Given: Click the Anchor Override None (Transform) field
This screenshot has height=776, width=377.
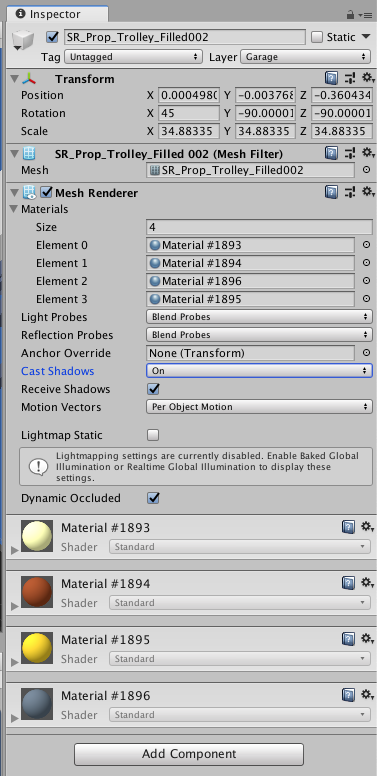Looking at the screenshot, I should [251, 353].
